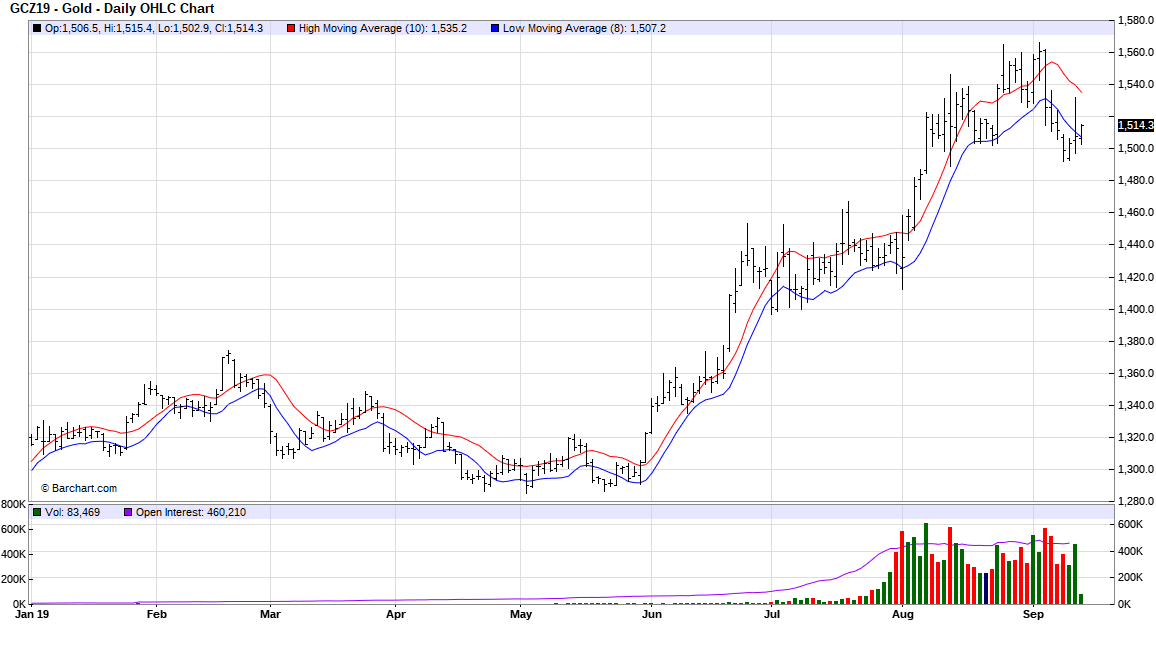
Task: Click the Open Interest 460,210 legend label
Action: [x=191, y=512]
